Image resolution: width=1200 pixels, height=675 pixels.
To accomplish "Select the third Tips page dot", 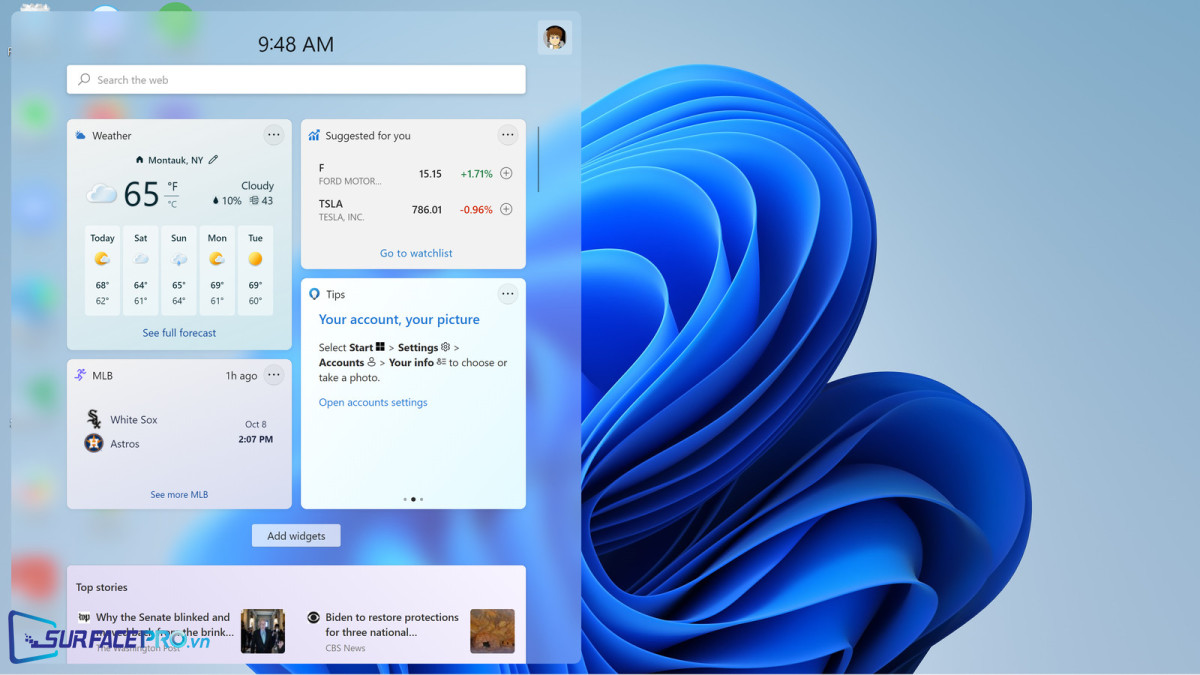I will click(x=421, y=499).
